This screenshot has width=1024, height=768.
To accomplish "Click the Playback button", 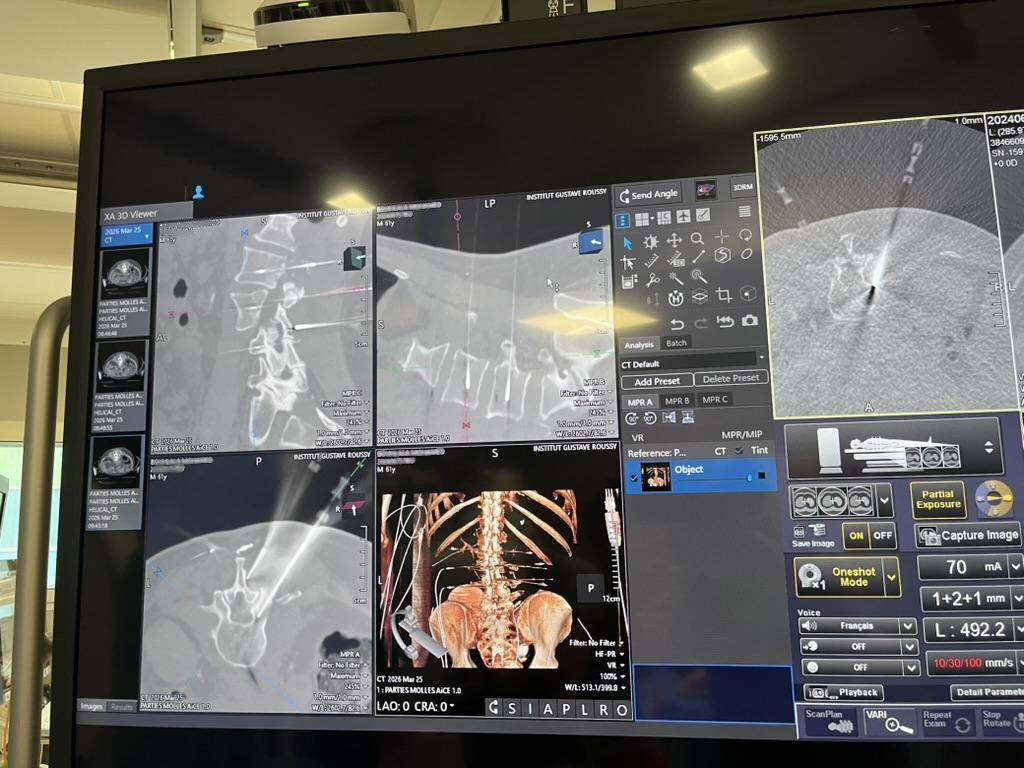I will [844, 693].
